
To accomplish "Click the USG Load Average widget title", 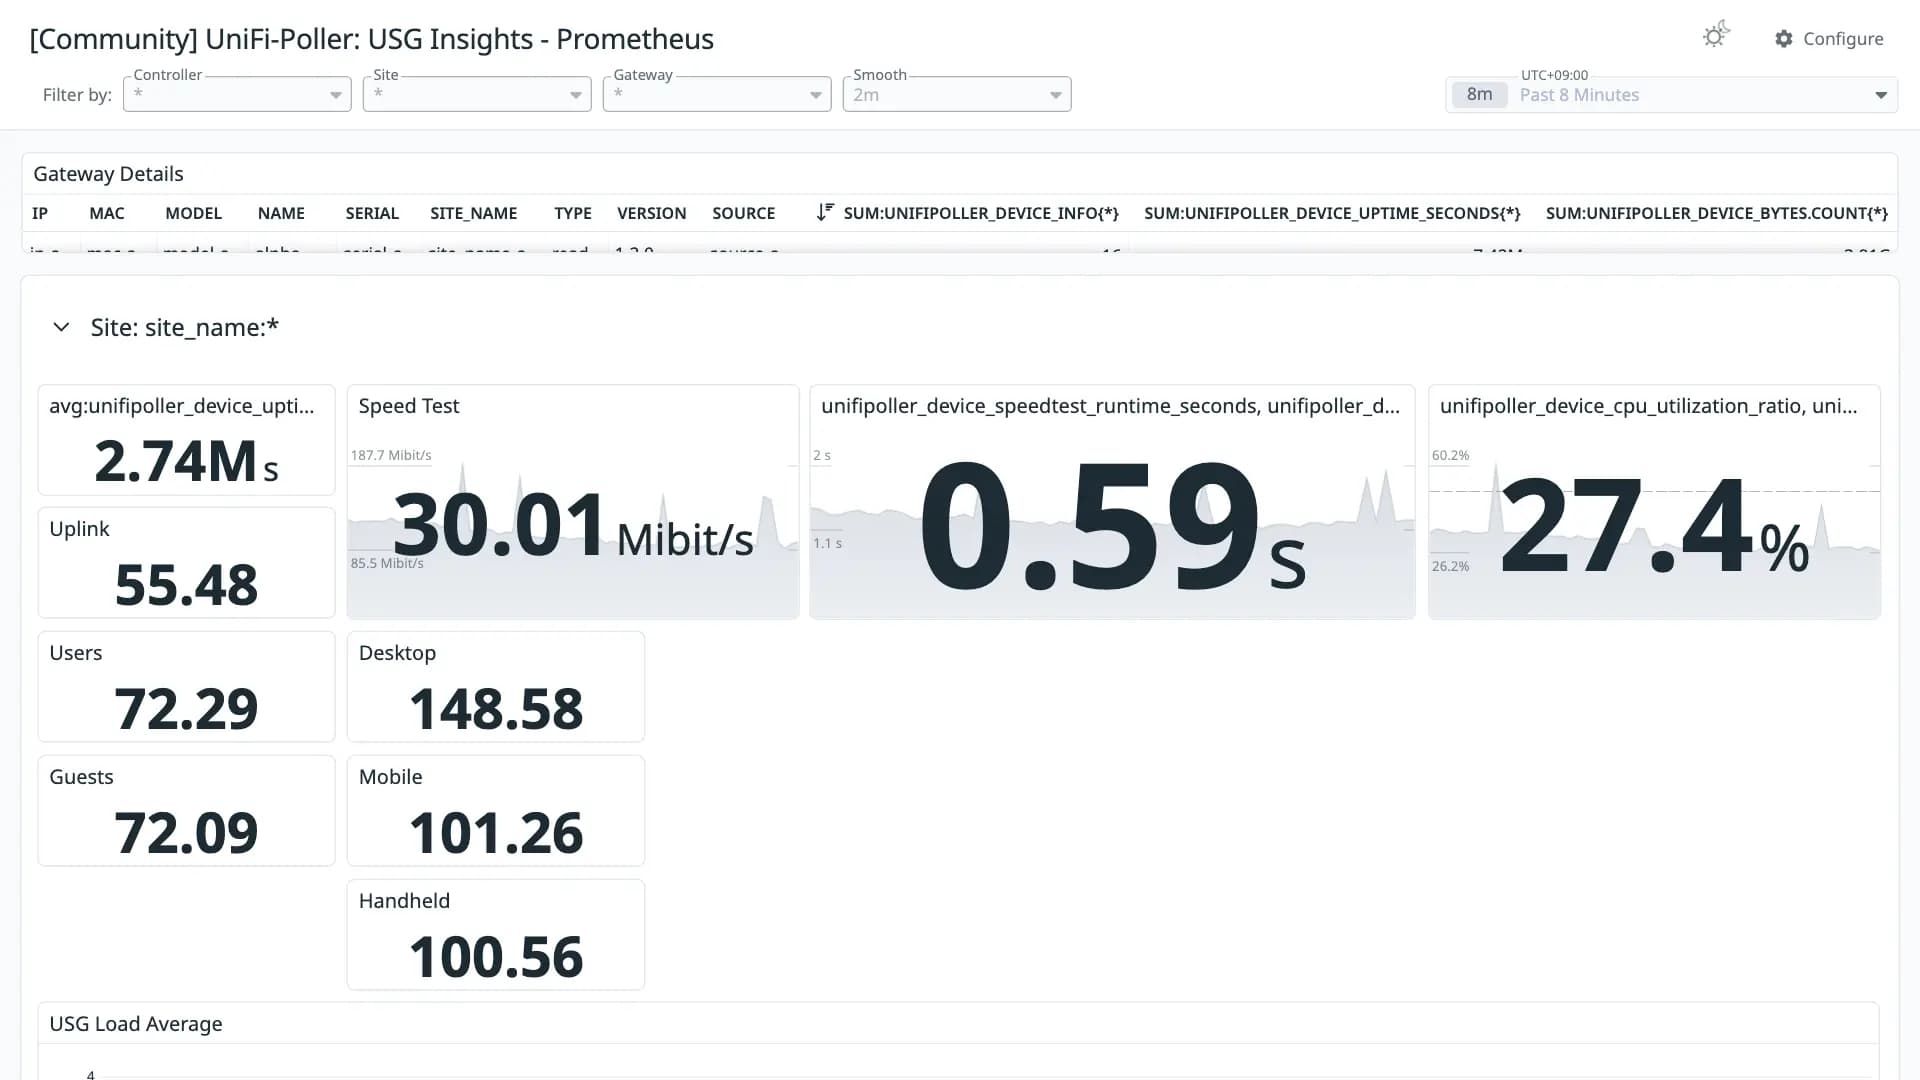I will click(136, 1024).
